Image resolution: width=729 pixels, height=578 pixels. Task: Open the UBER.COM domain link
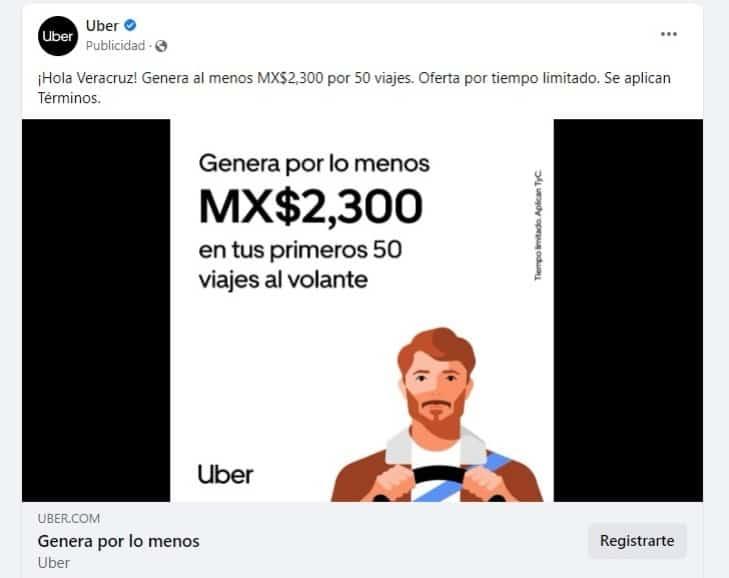69,518
